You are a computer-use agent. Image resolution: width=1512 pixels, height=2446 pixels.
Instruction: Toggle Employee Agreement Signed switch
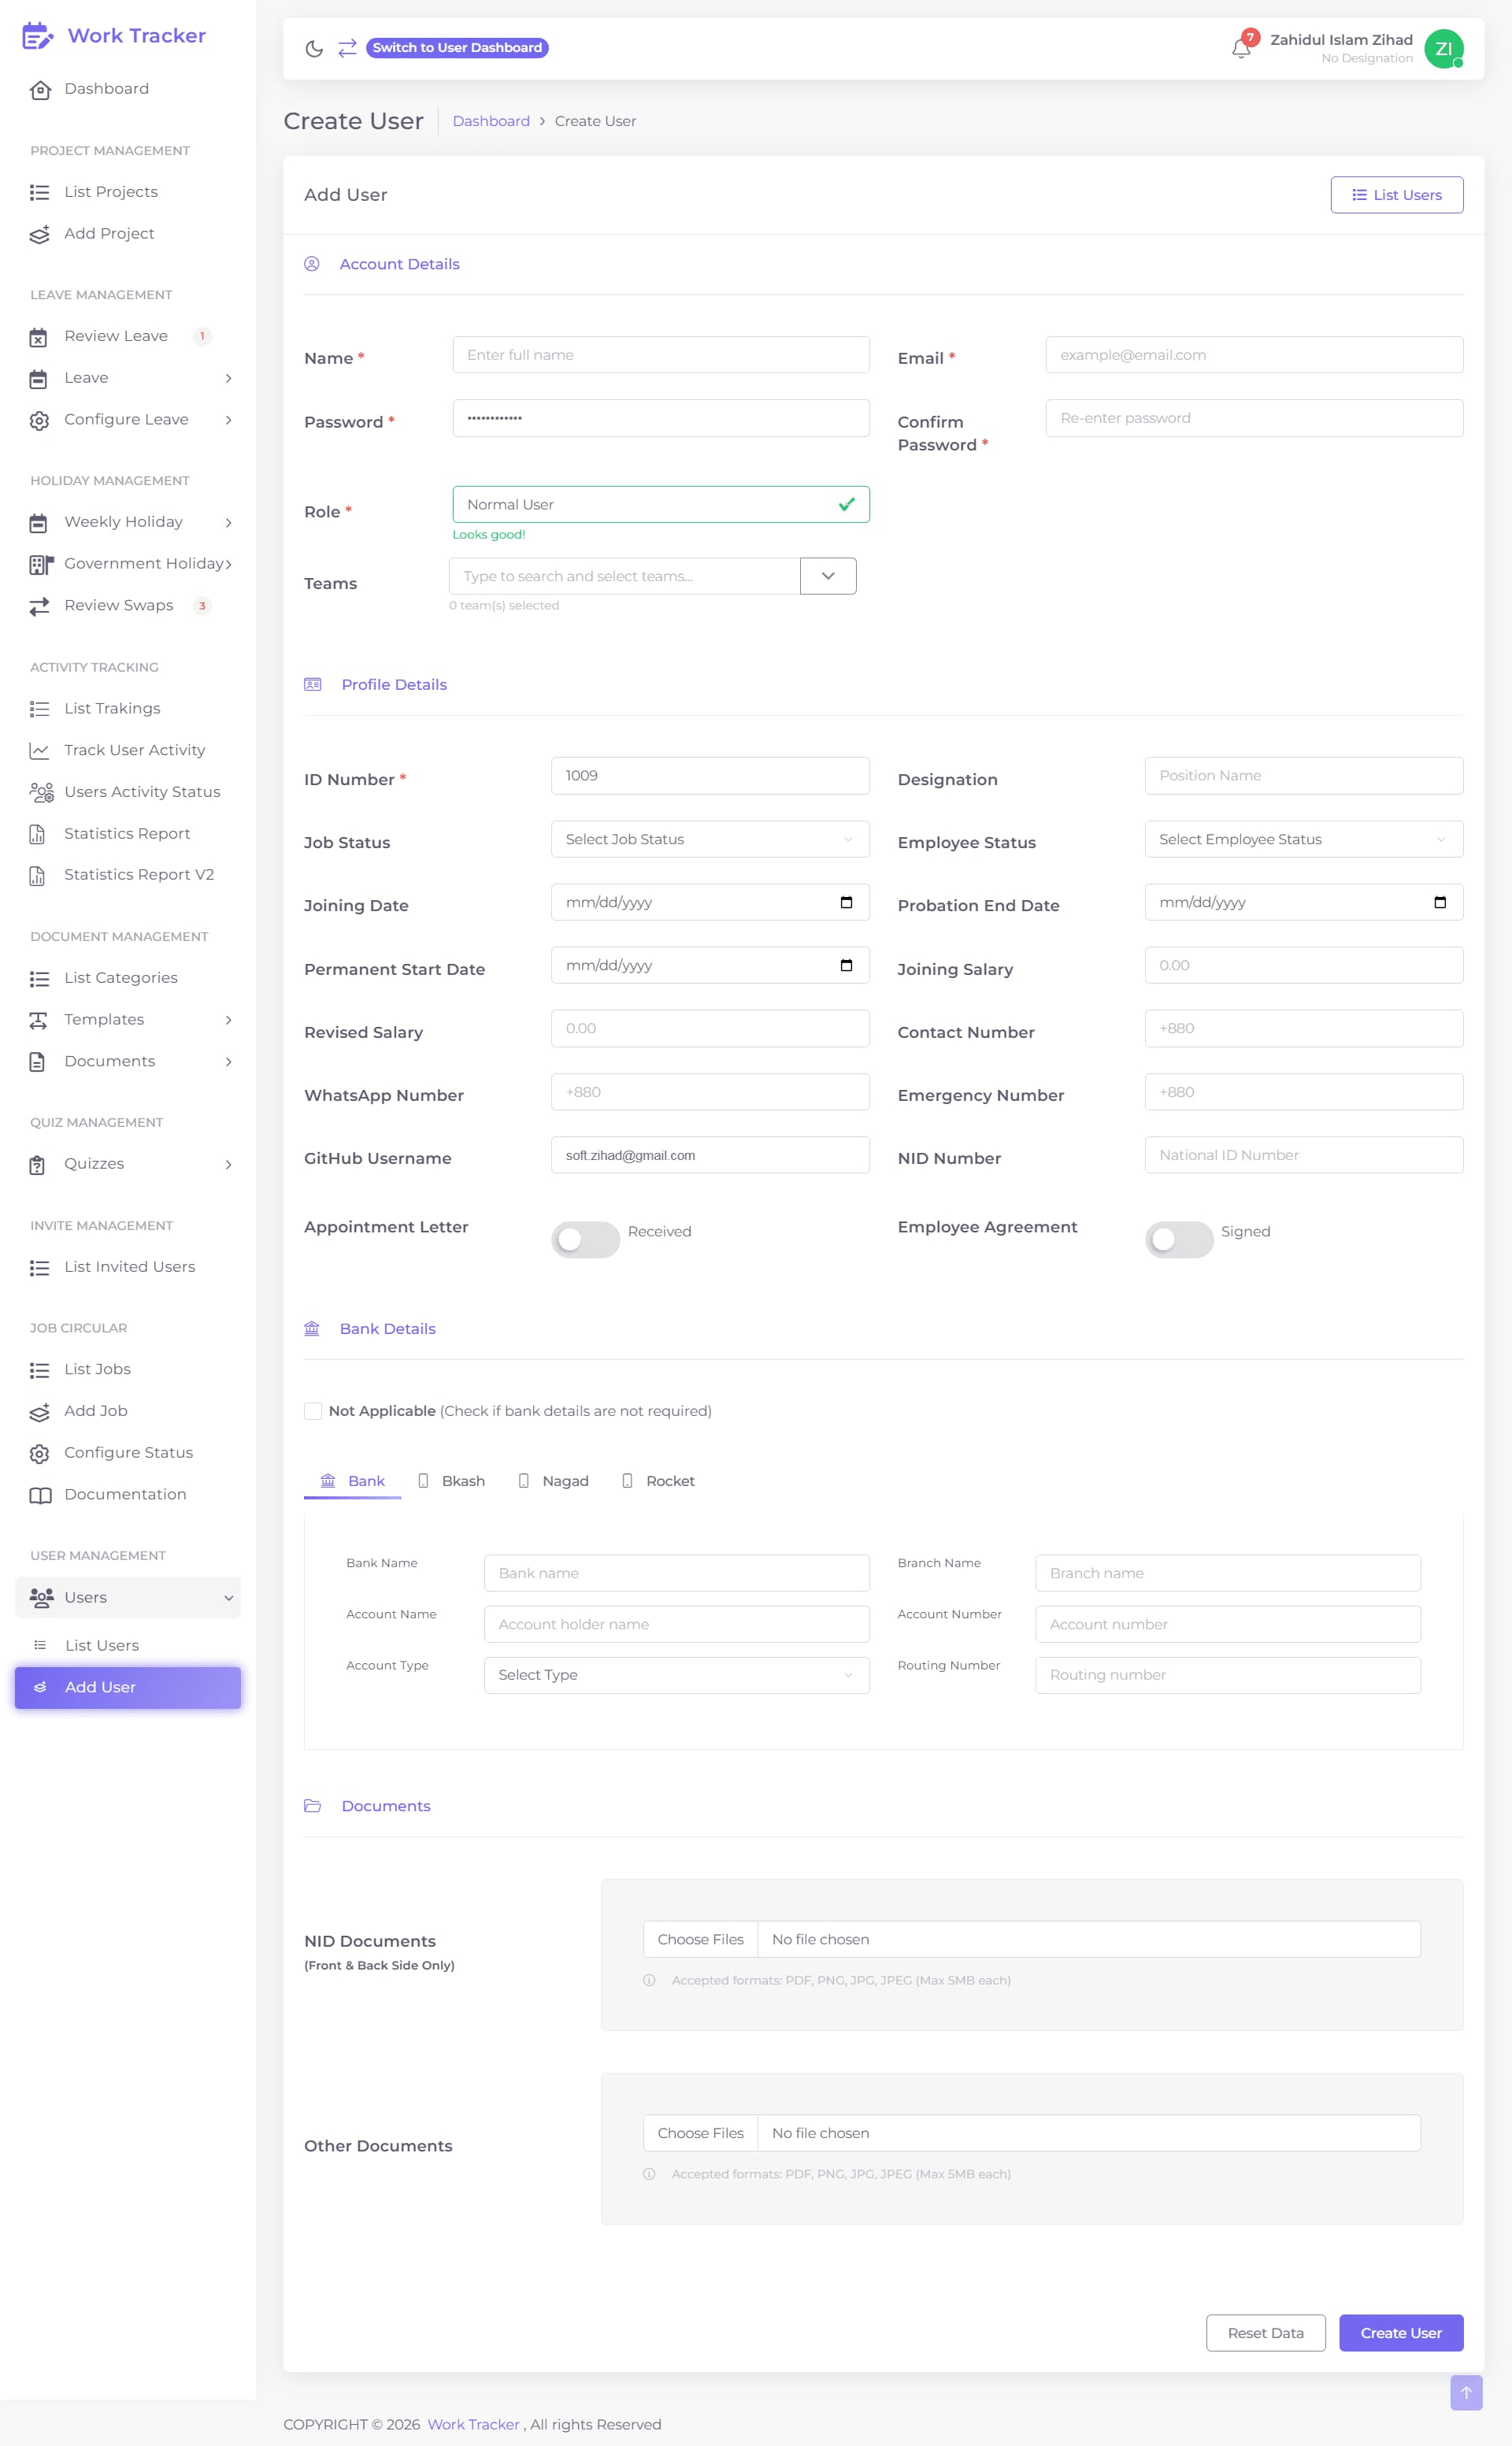(1179, 1239)
